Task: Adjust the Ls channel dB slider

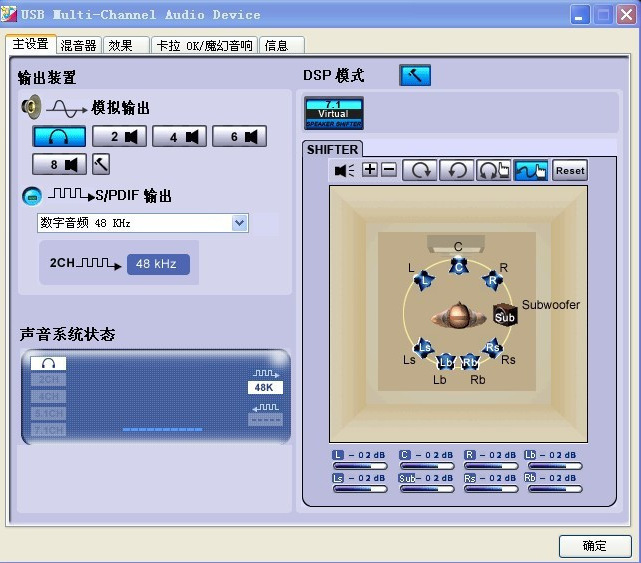Action: 360,489
